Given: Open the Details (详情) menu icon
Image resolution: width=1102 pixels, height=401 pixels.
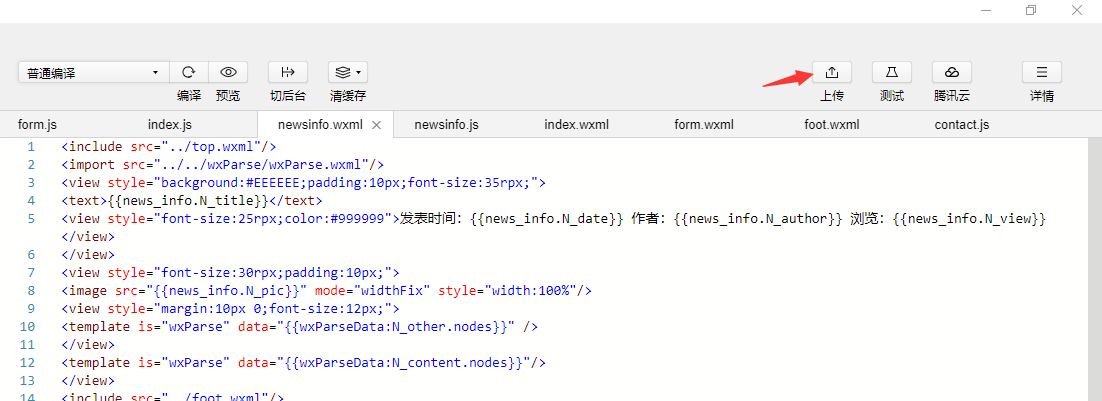Looking at the screenshot, I should (x=1041, y=72).
